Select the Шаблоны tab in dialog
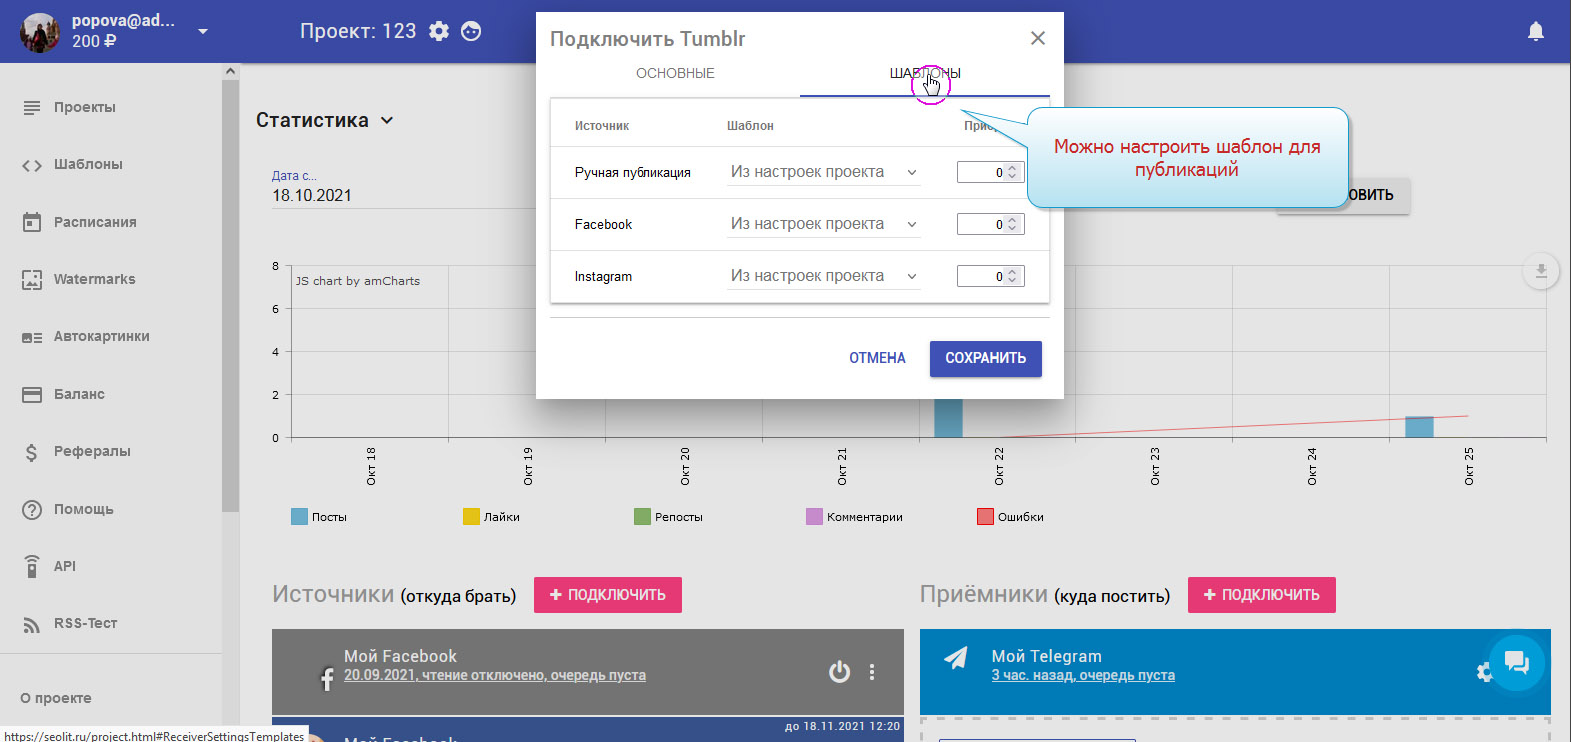 (924, 74)
